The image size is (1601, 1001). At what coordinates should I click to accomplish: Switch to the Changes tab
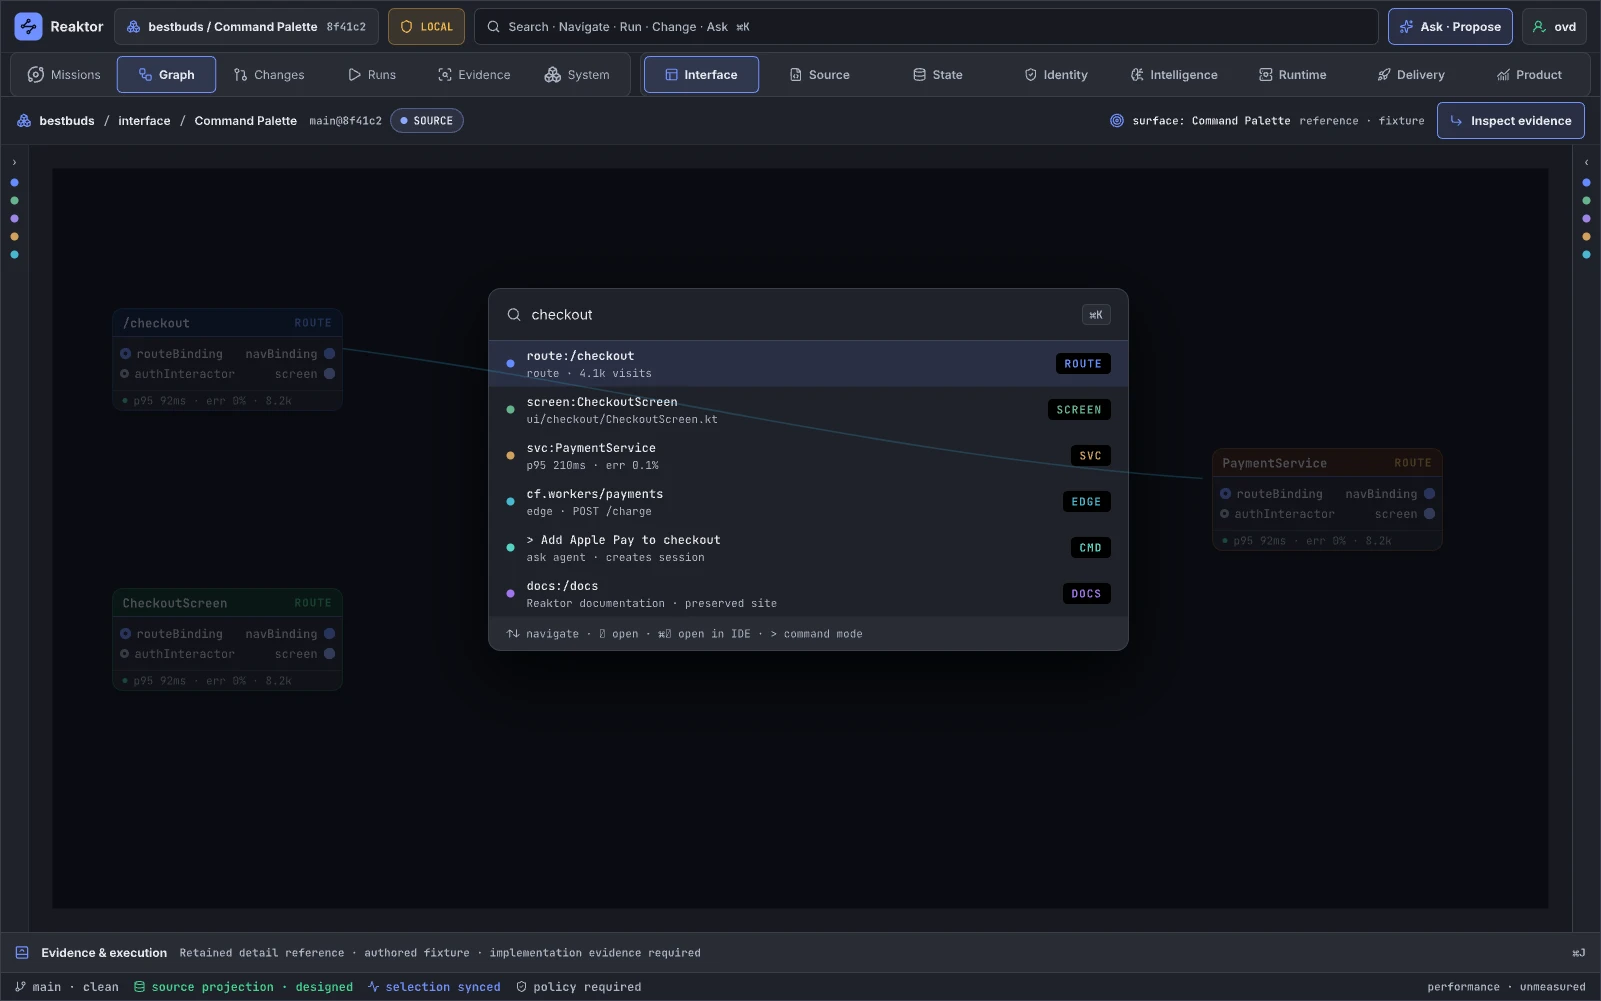(269, 75)
